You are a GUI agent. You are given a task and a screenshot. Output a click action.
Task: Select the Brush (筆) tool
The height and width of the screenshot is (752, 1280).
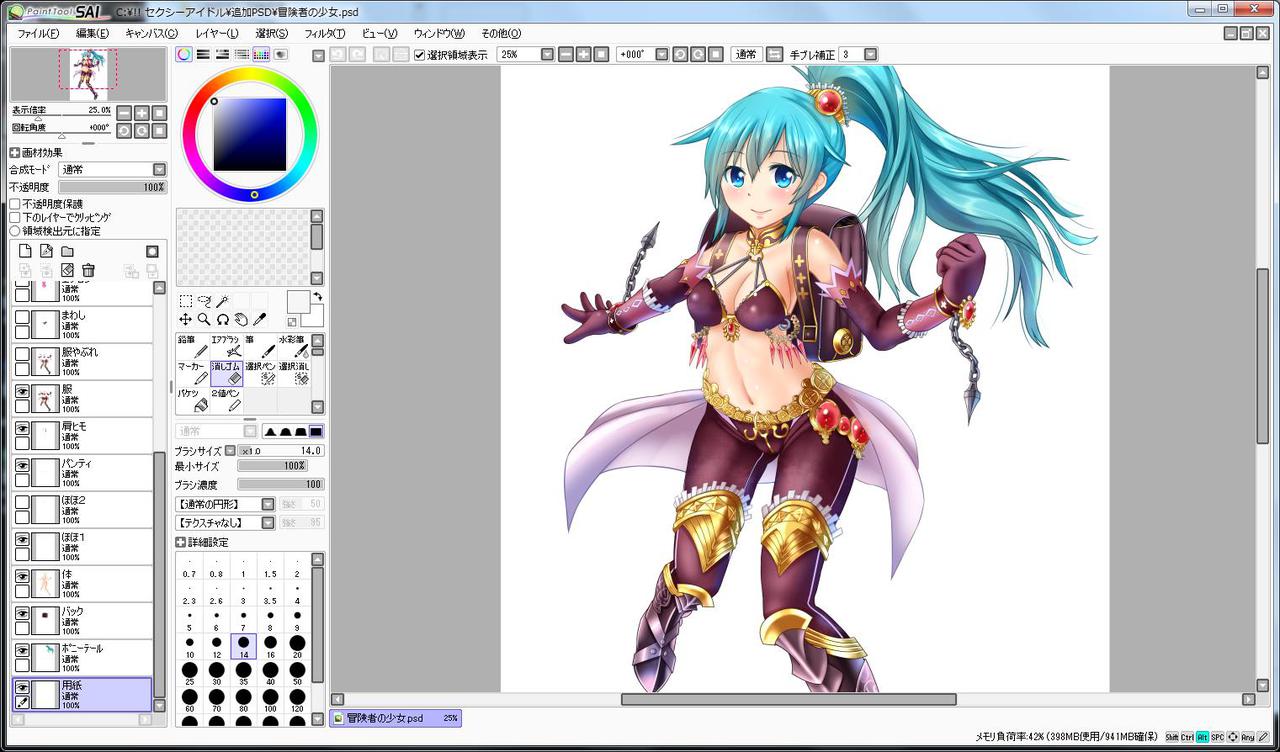point(260,346)
